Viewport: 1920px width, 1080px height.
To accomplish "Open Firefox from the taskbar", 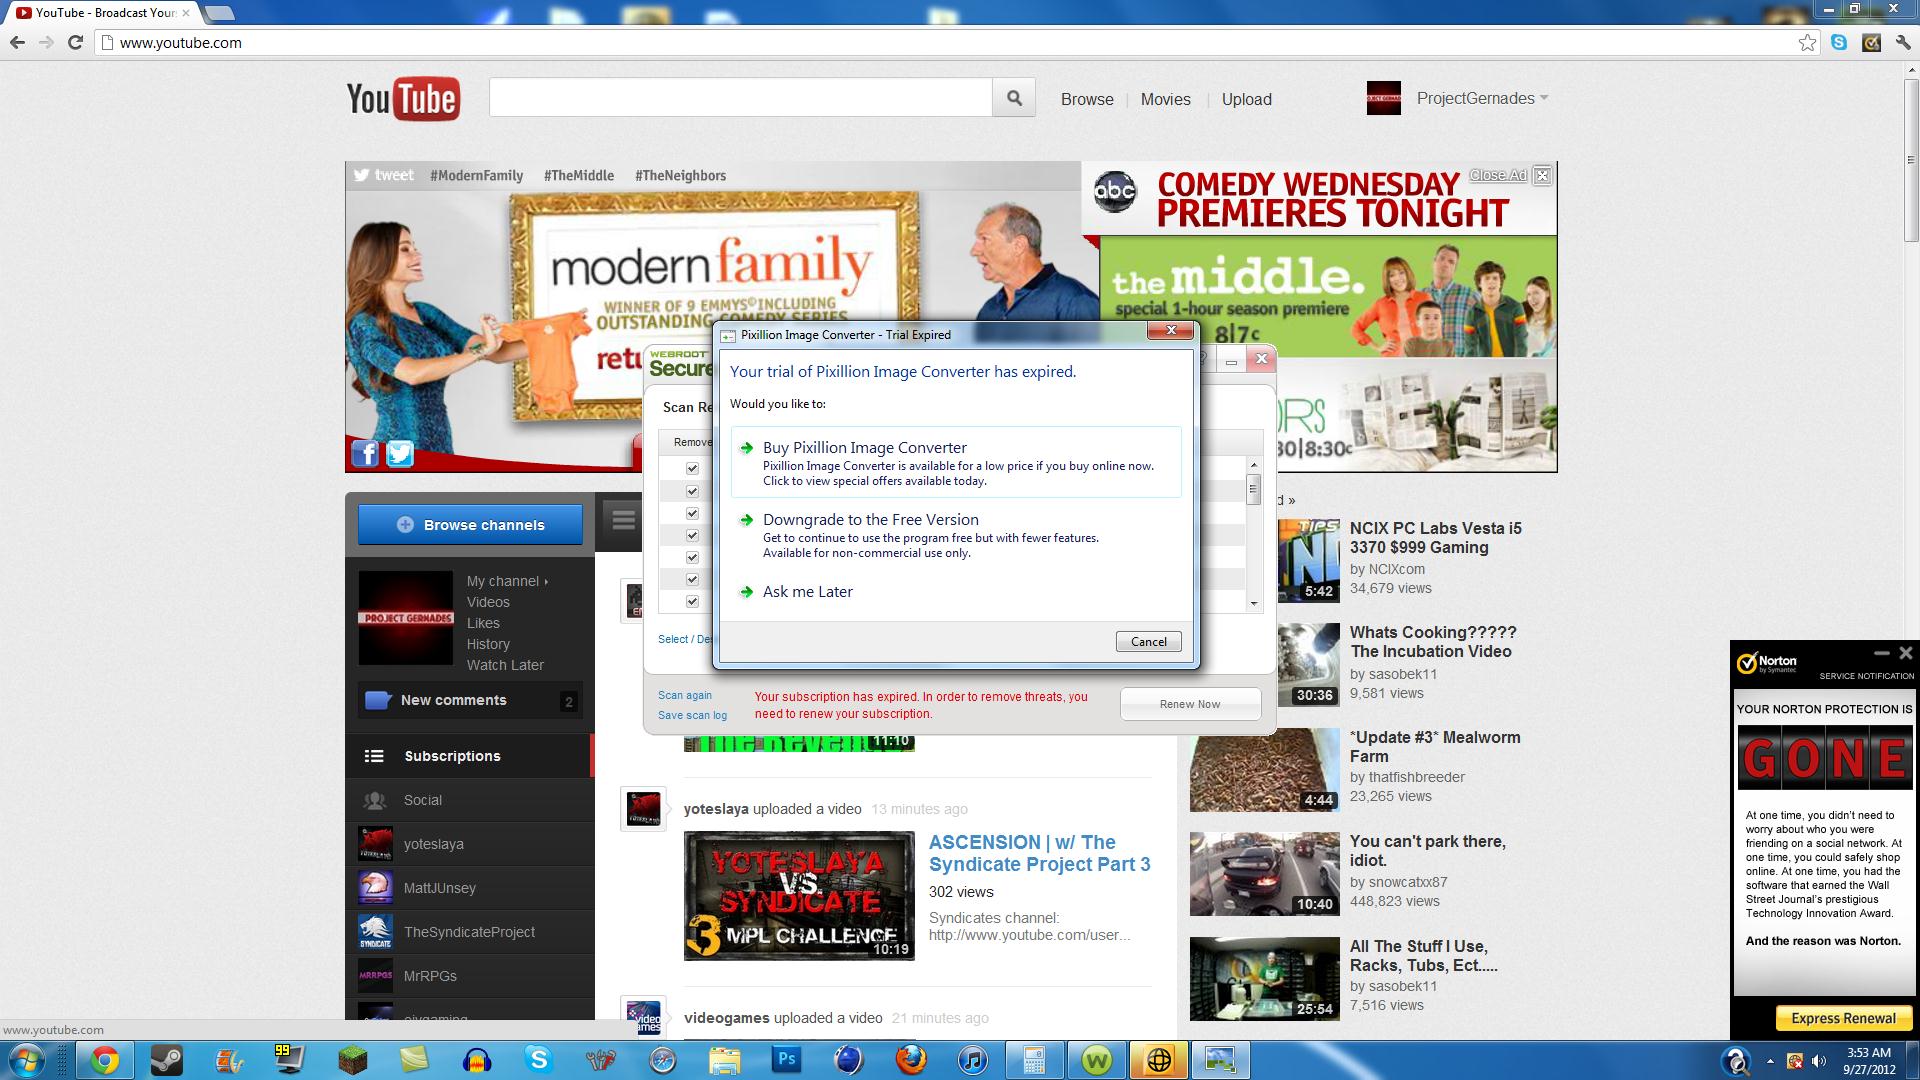I will (x=911, y=1060).
